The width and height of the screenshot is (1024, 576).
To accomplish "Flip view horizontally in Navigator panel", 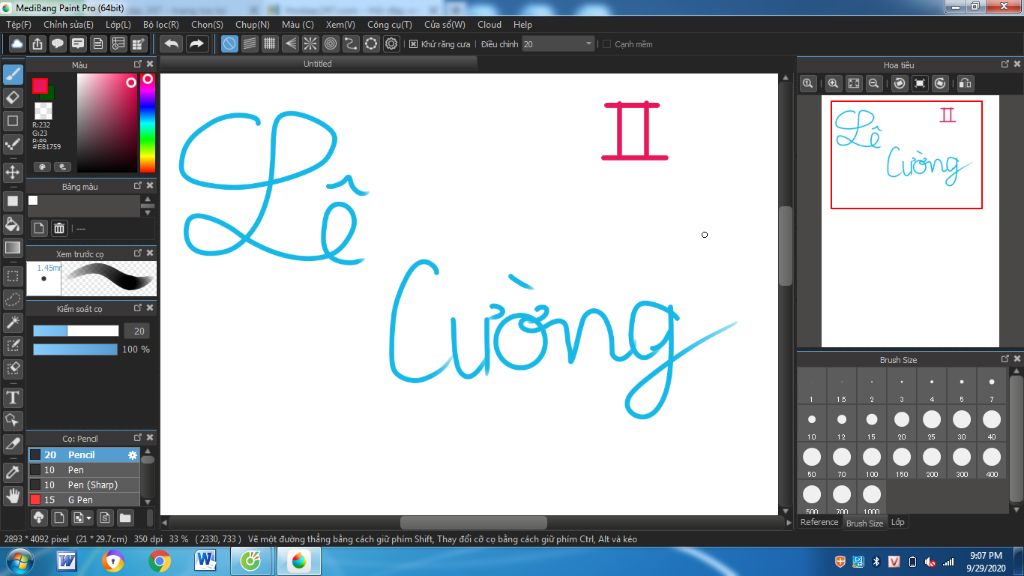I will [965, 84].
